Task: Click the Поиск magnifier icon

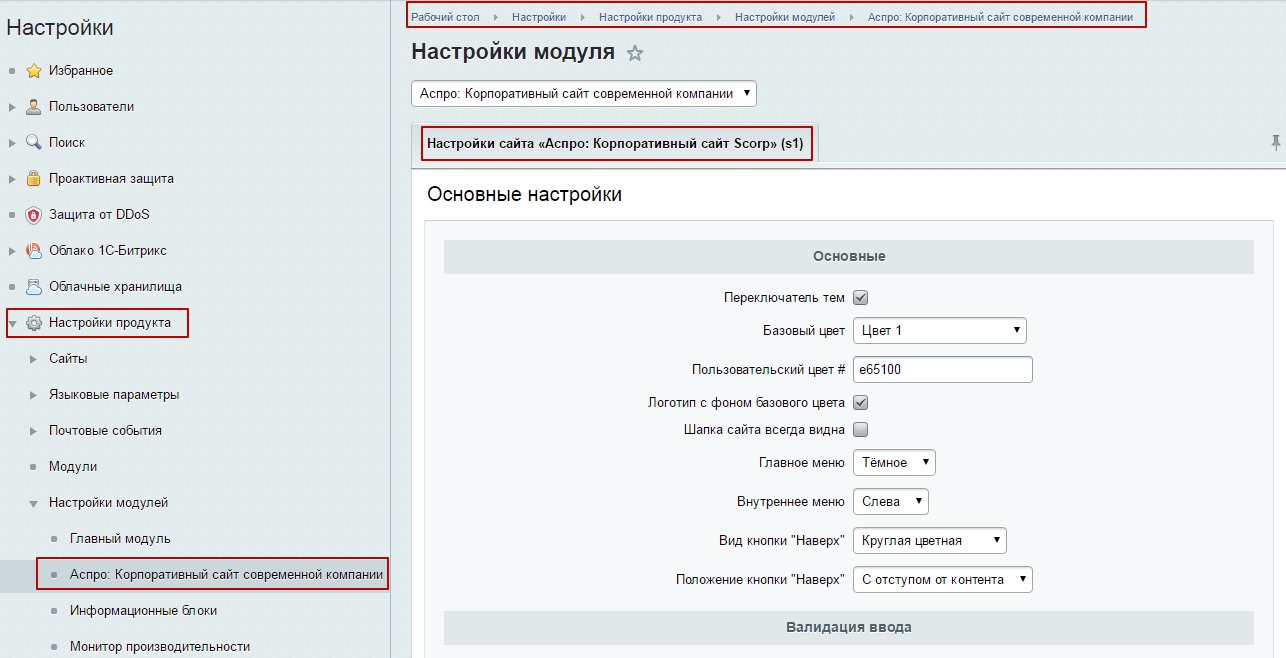Action: 33,143
